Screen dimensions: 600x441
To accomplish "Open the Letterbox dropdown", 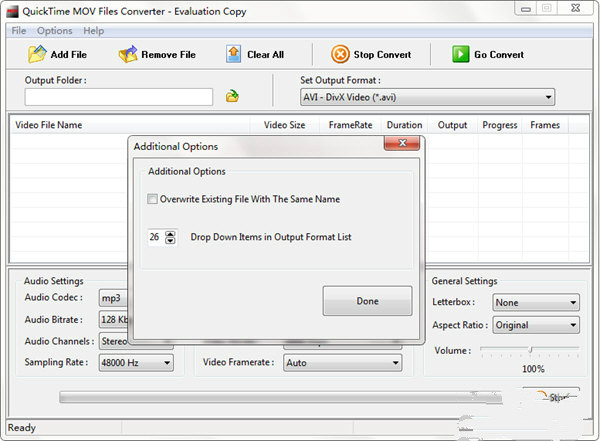I will click(536, 302).
